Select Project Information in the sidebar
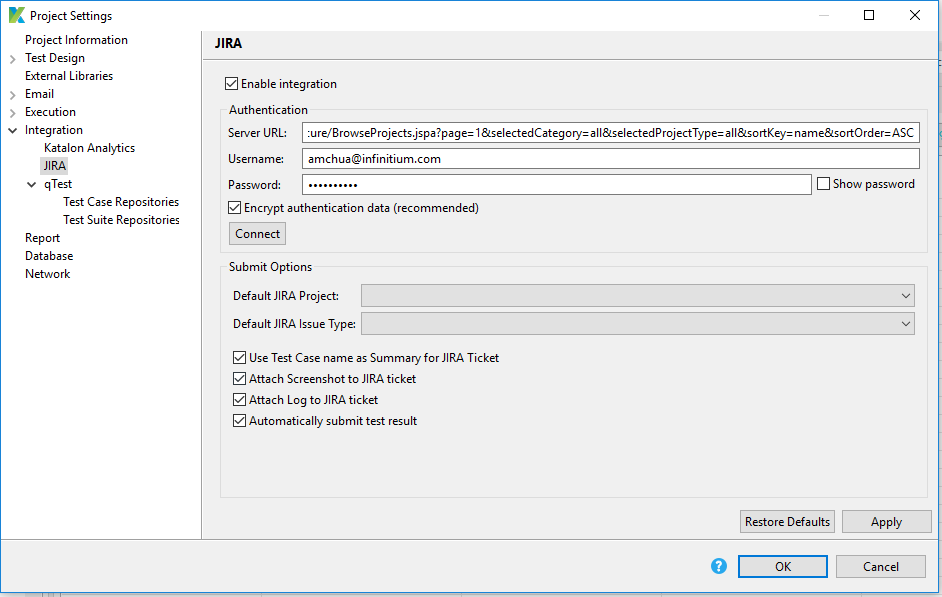The height and width of the screenshot is (597, 942). point(76,40)
